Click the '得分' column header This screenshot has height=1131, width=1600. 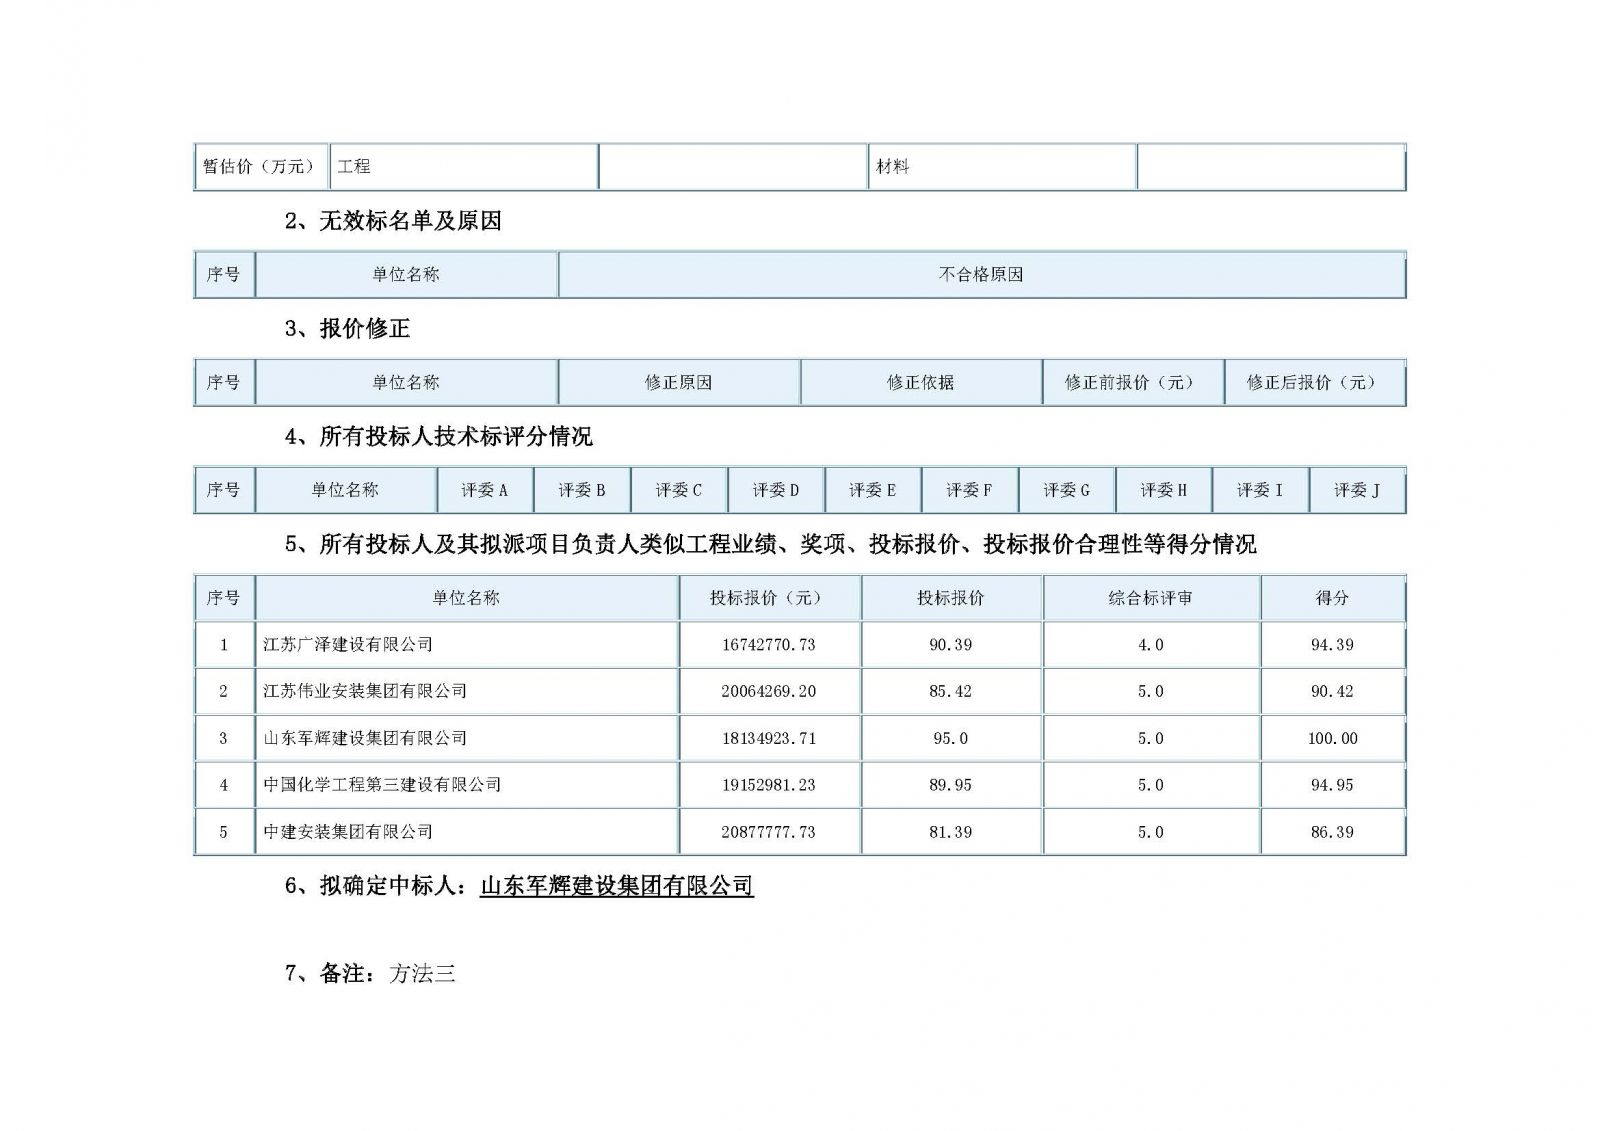tap(1333, 598)
